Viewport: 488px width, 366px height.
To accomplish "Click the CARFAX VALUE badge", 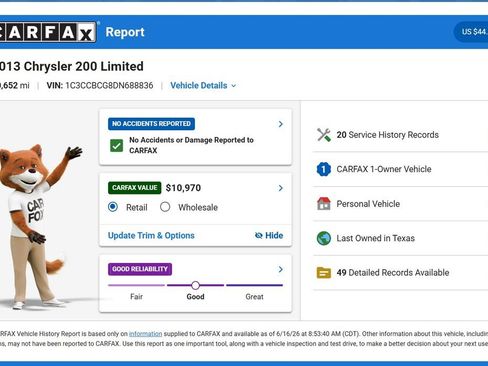I will click(135, 188).
